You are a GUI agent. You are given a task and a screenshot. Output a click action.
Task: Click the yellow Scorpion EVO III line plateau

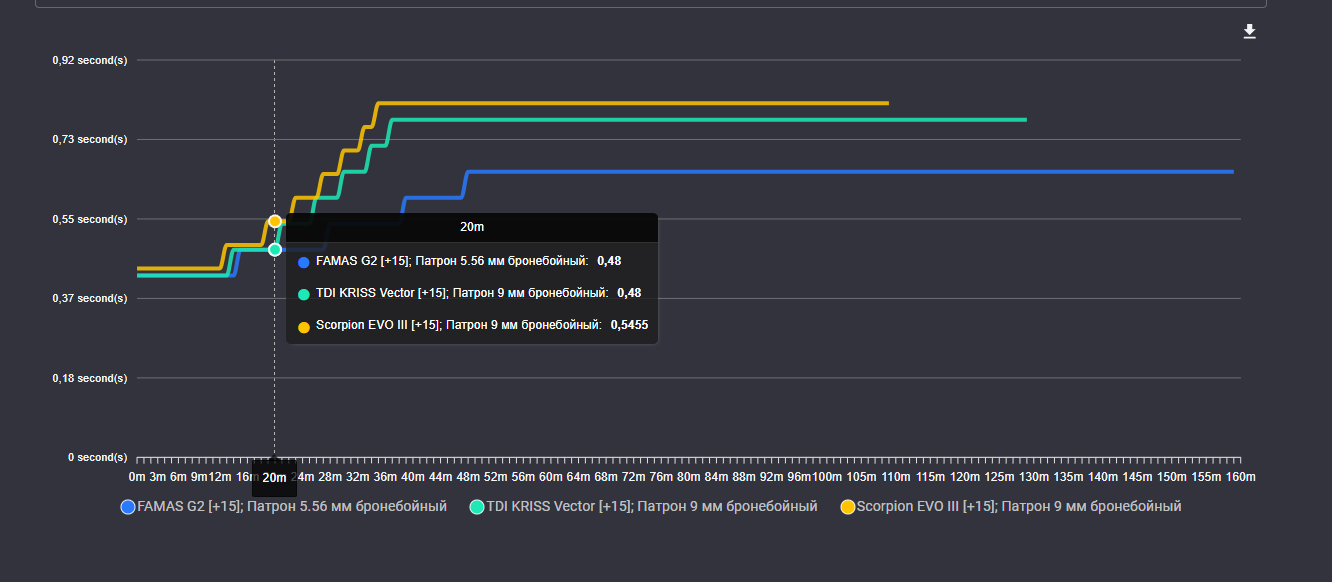click(632, 103)
